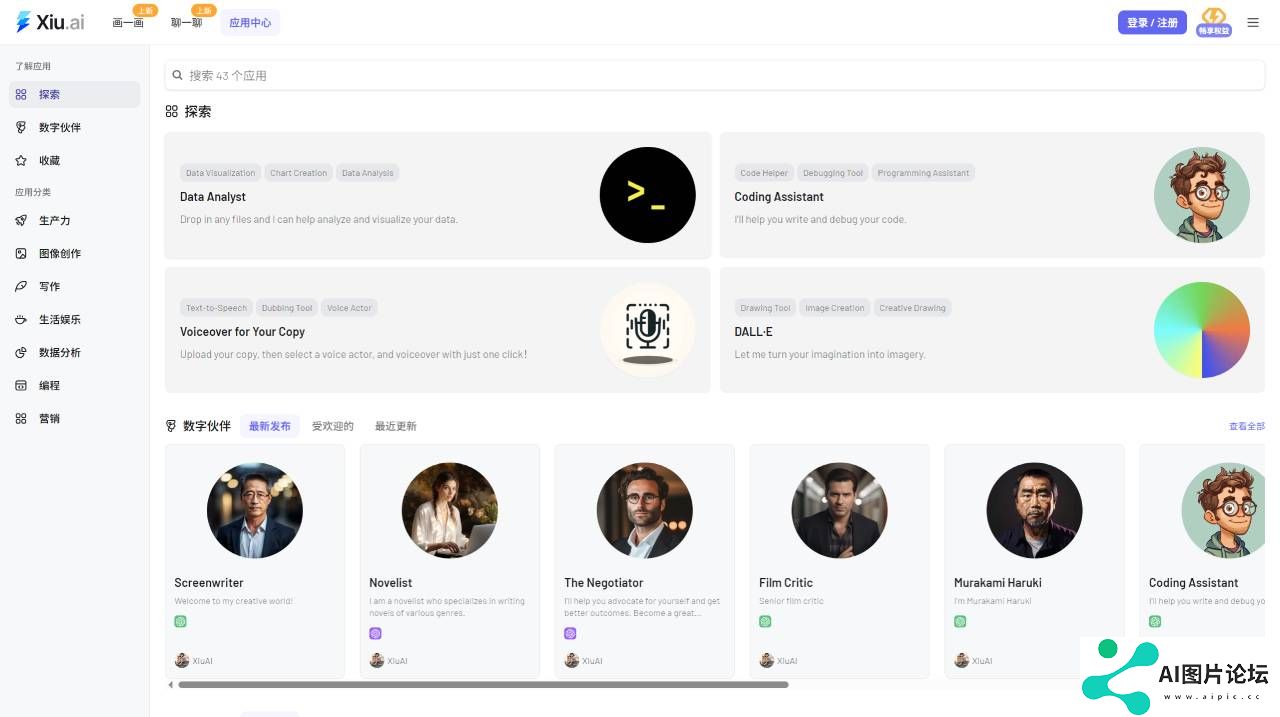Click the 查看全部 link
Screen dimensions: 1280x717
(1247, 426)
